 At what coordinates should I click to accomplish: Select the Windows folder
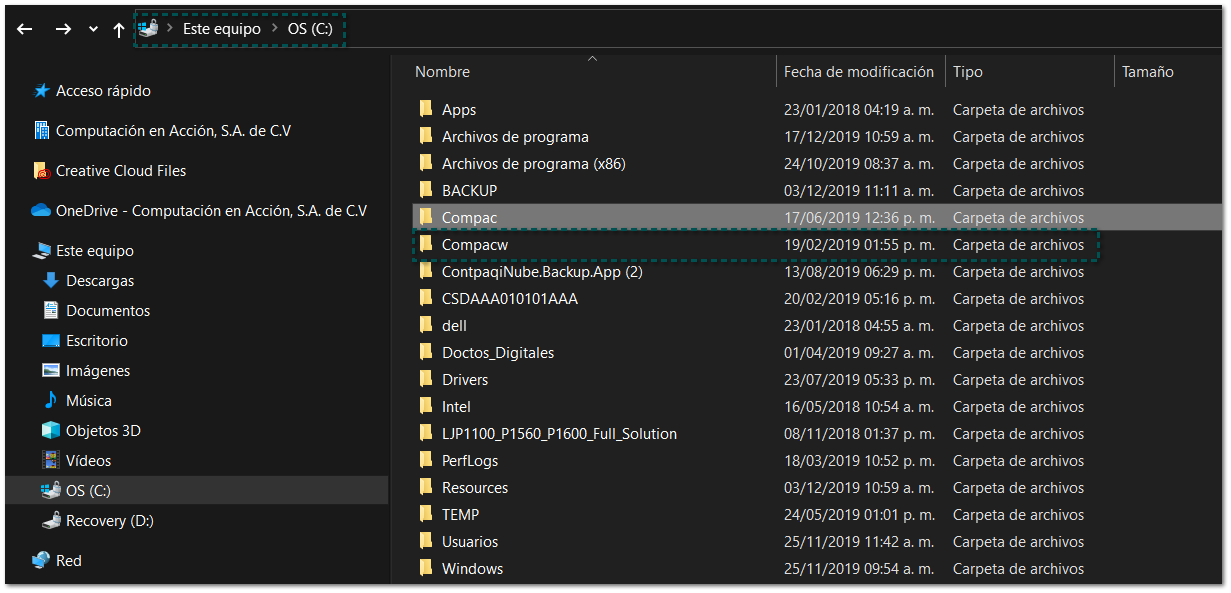[x=473, y=569]
